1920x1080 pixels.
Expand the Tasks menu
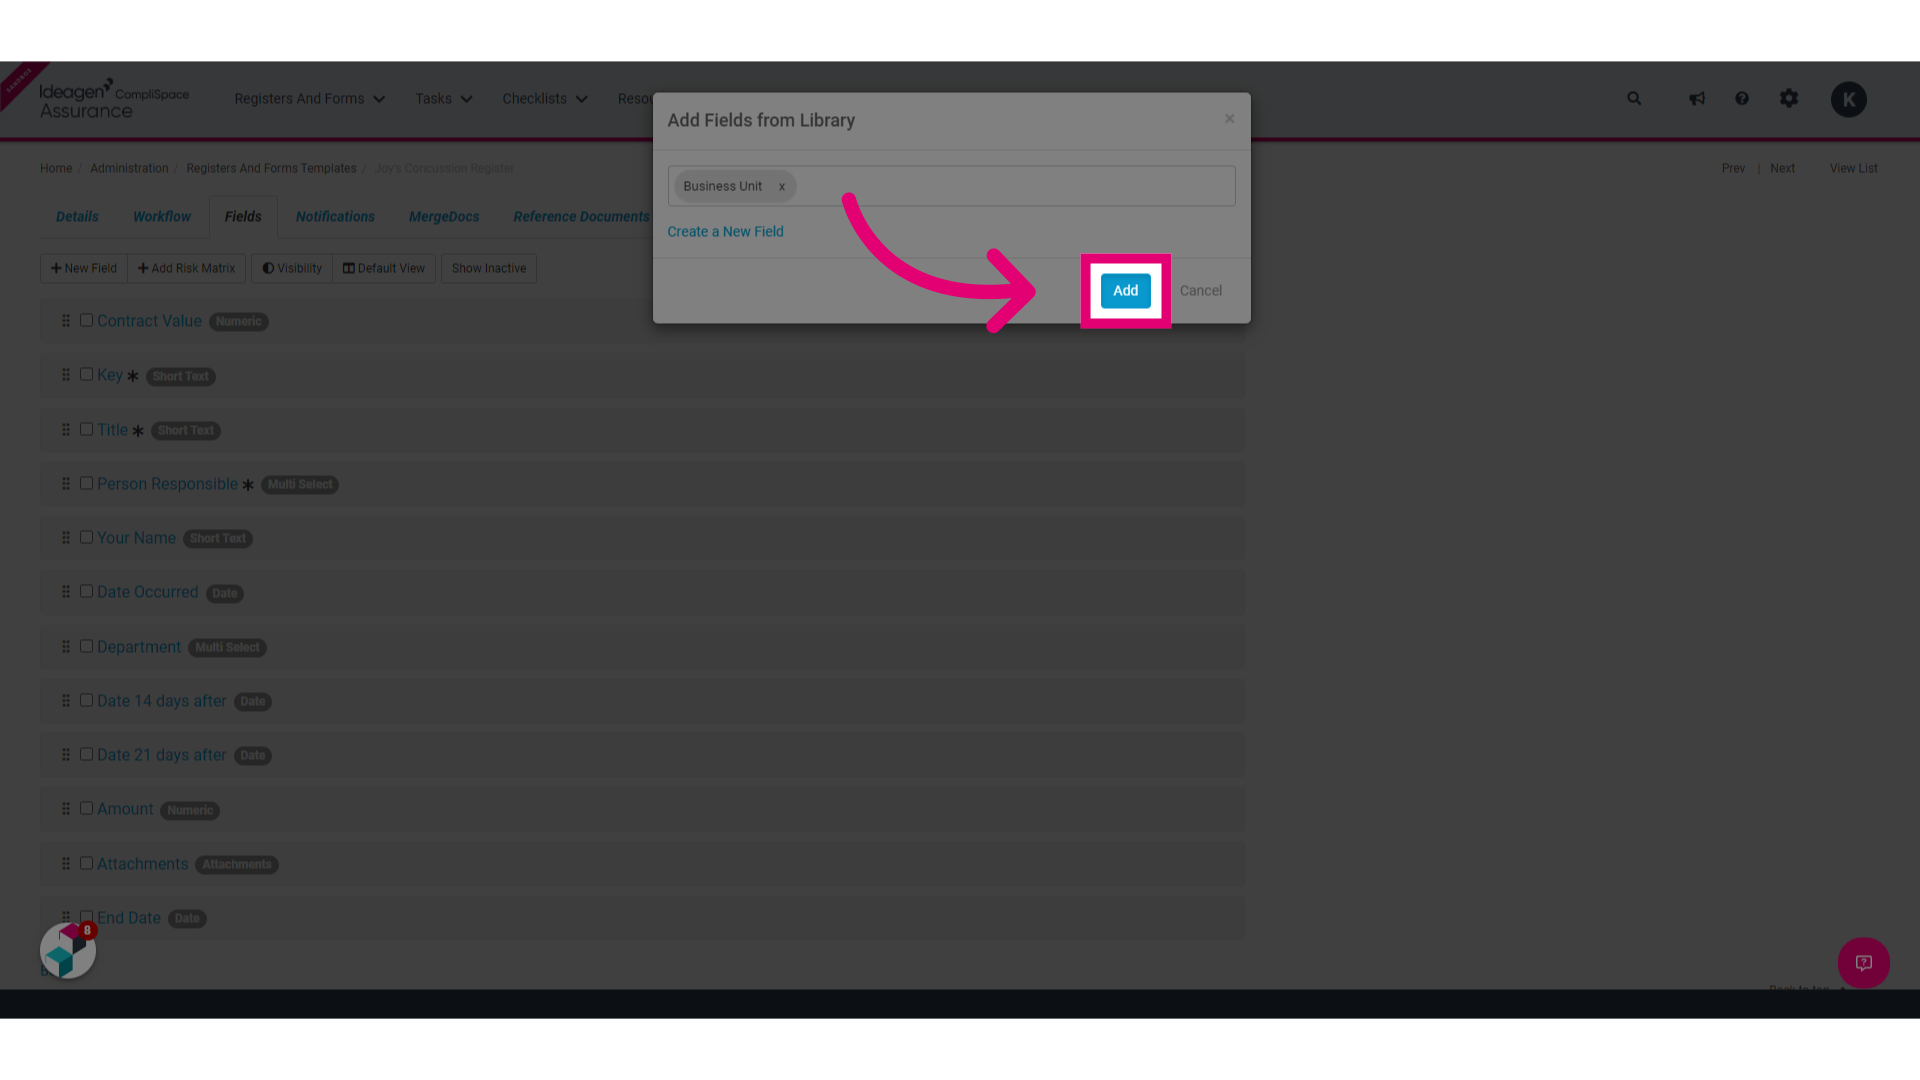coord(444,99)
